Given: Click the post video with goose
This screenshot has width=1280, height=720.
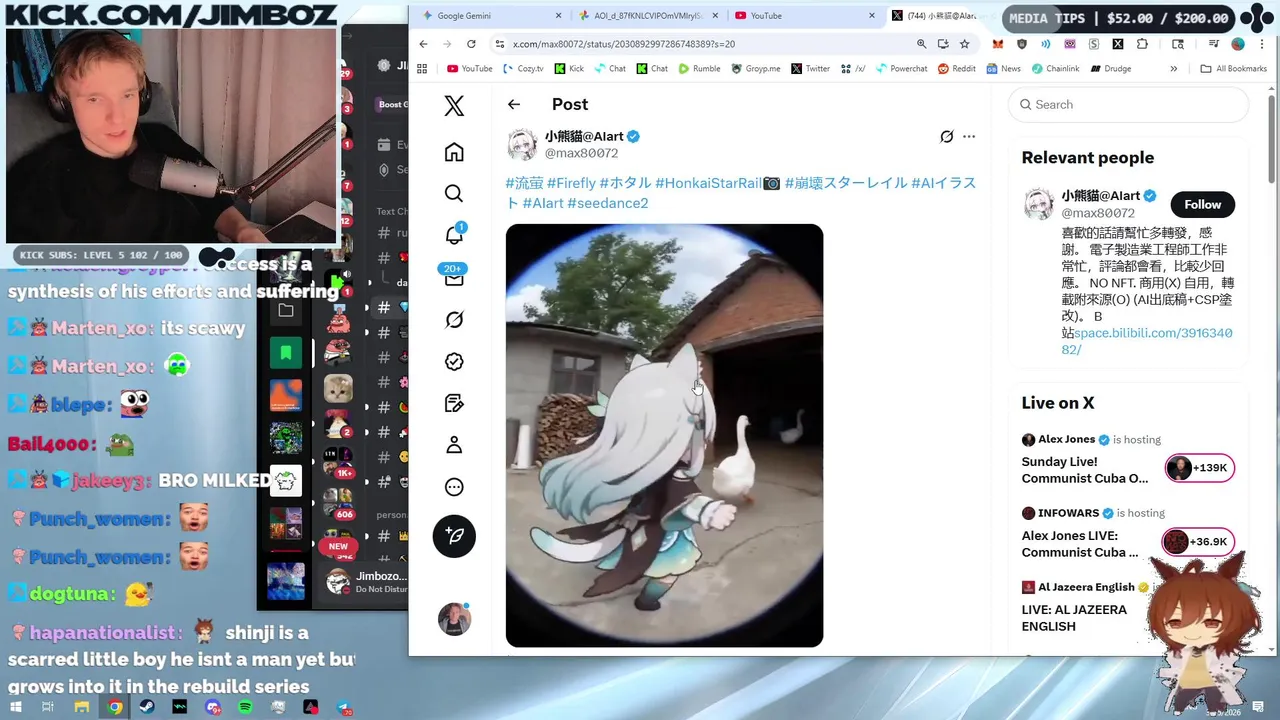Looking at the screenshot, I should [x=664, y=435].
